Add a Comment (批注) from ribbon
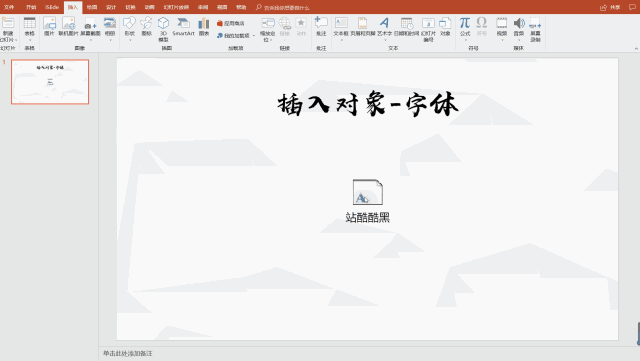The image size is (640, 361). [321, 27]
